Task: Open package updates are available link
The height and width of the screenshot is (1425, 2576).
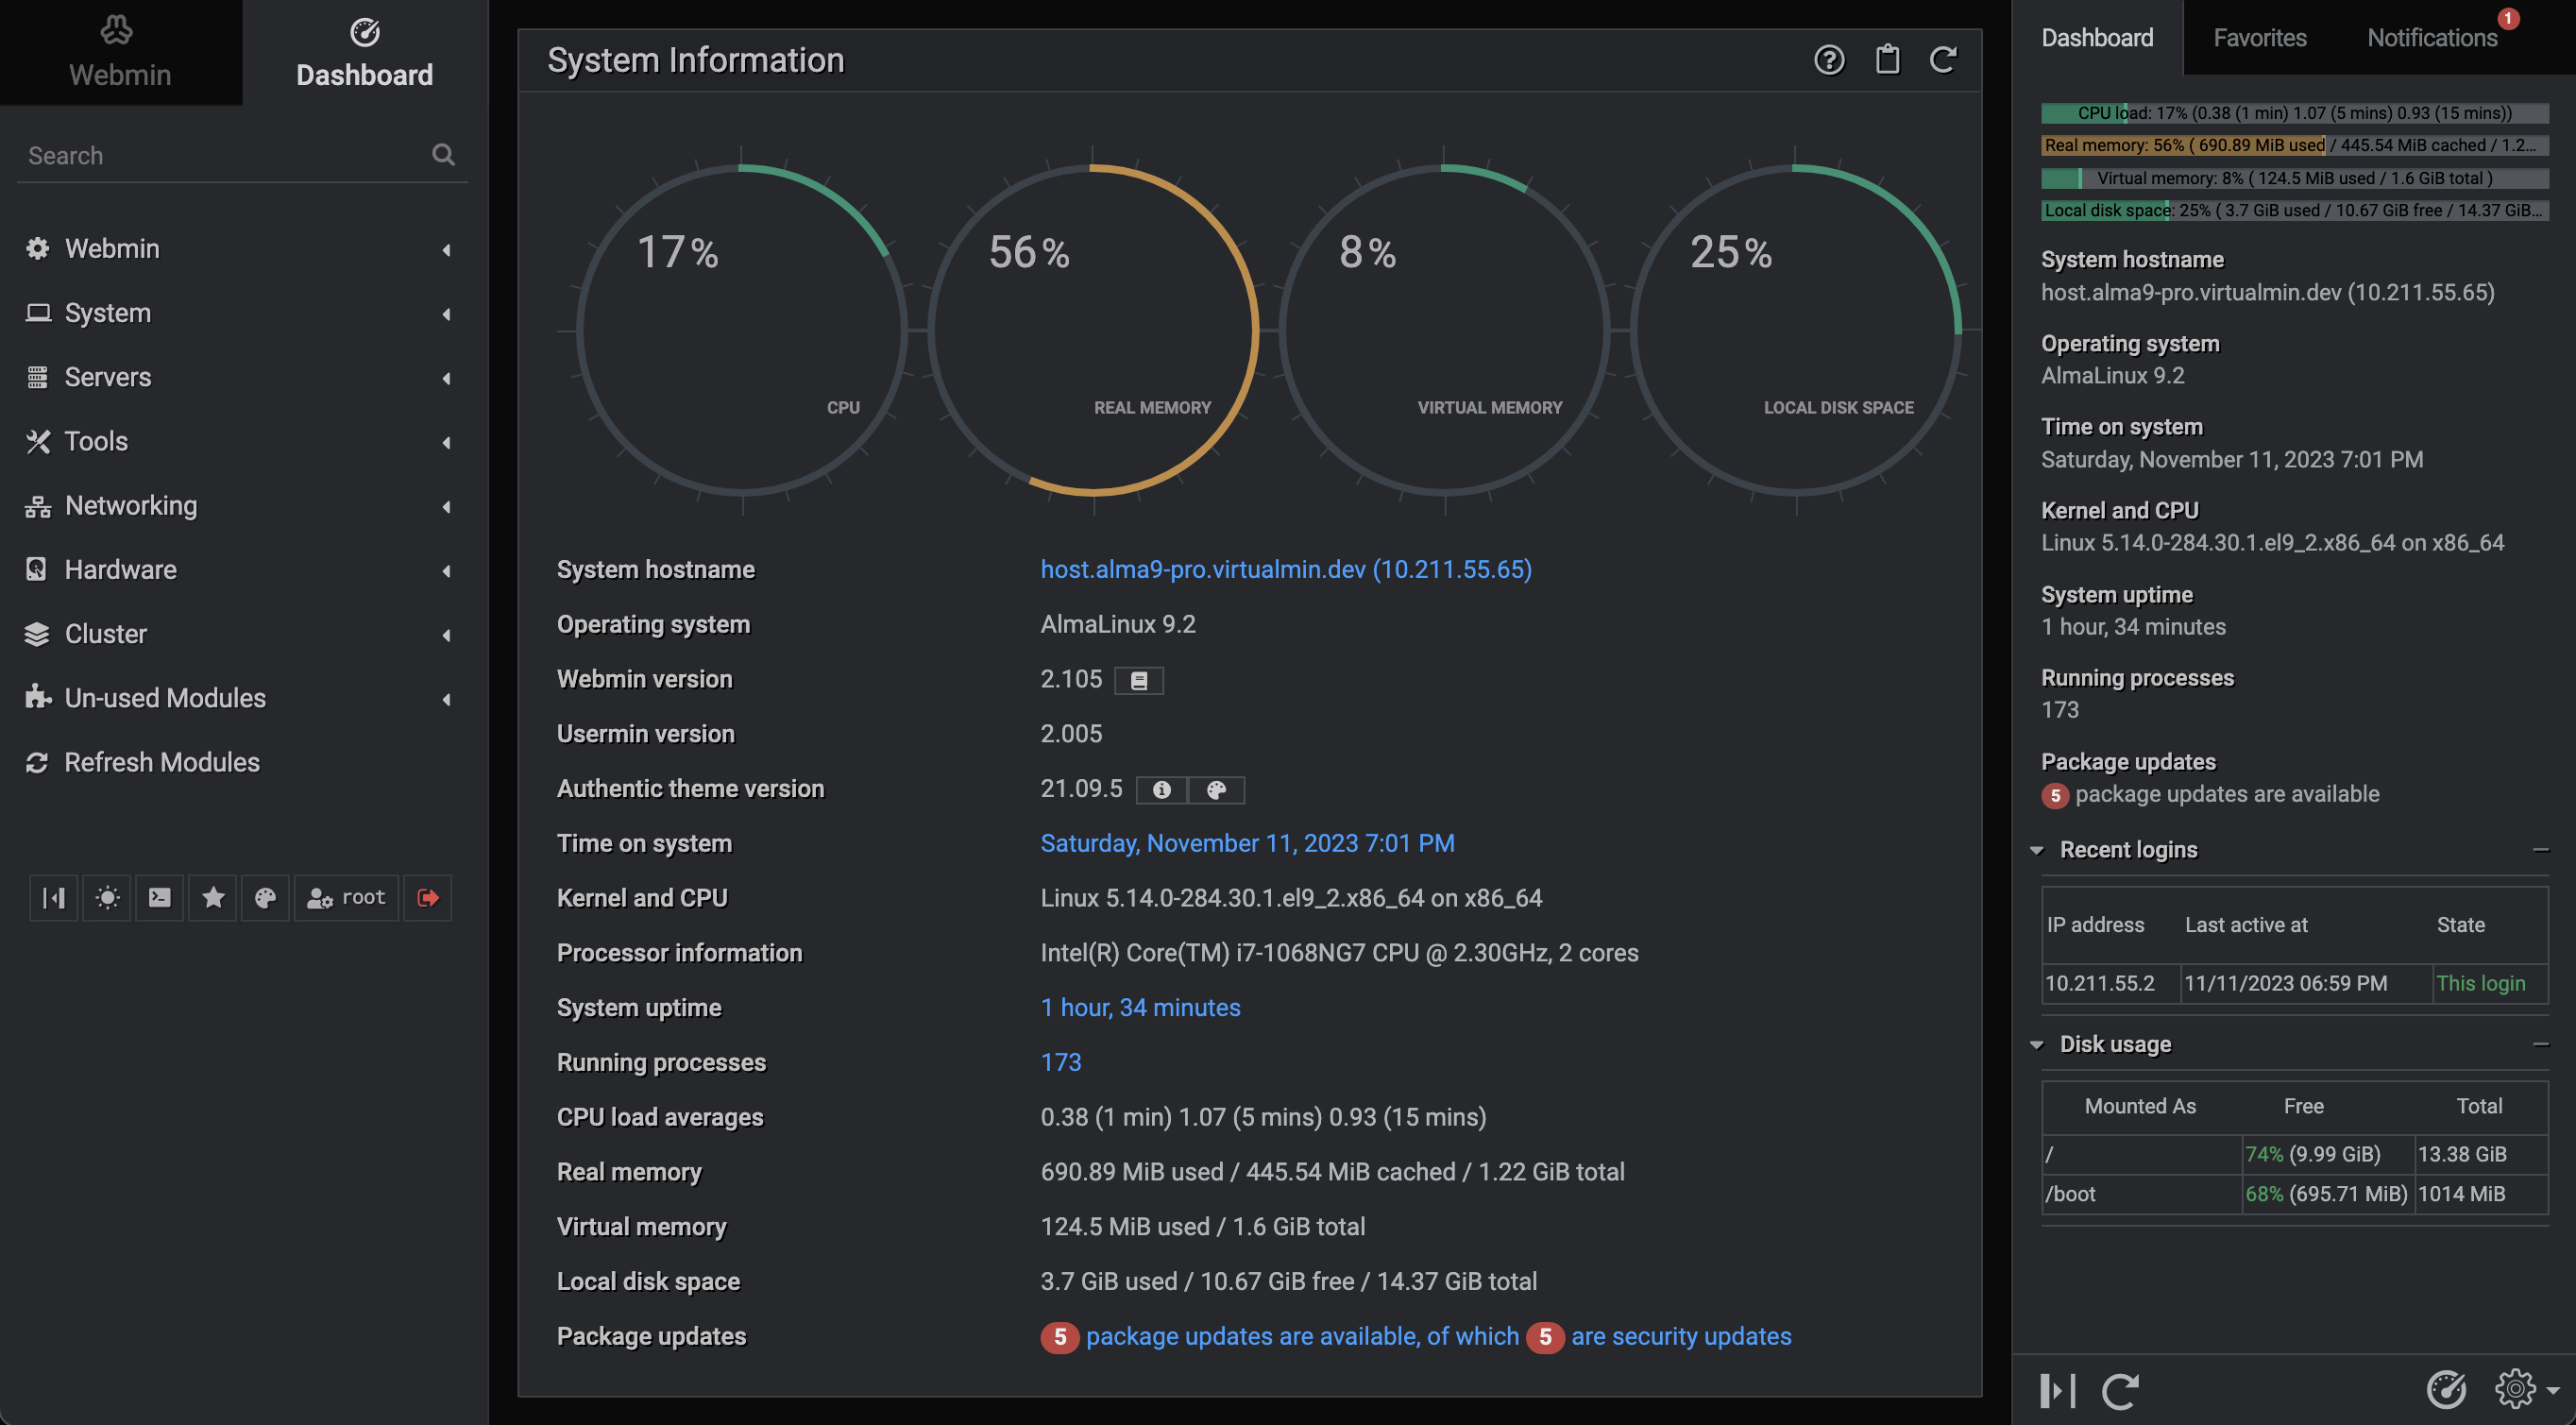Action: pyautogui.click(x=1302, y=1336)
